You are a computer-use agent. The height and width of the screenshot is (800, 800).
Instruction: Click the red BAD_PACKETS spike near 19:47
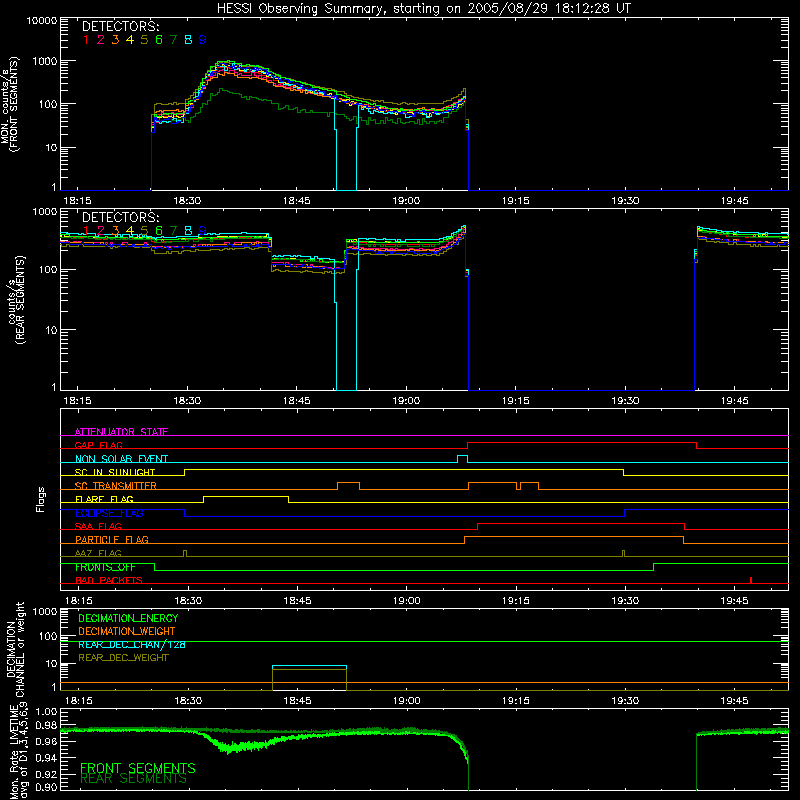[751, 580]
